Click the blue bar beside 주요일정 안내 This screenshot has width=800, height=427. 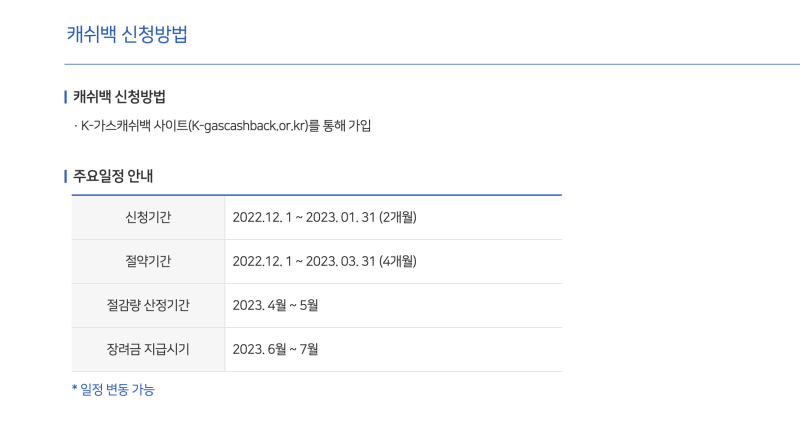pyautogui.click(x=65, y=177)
